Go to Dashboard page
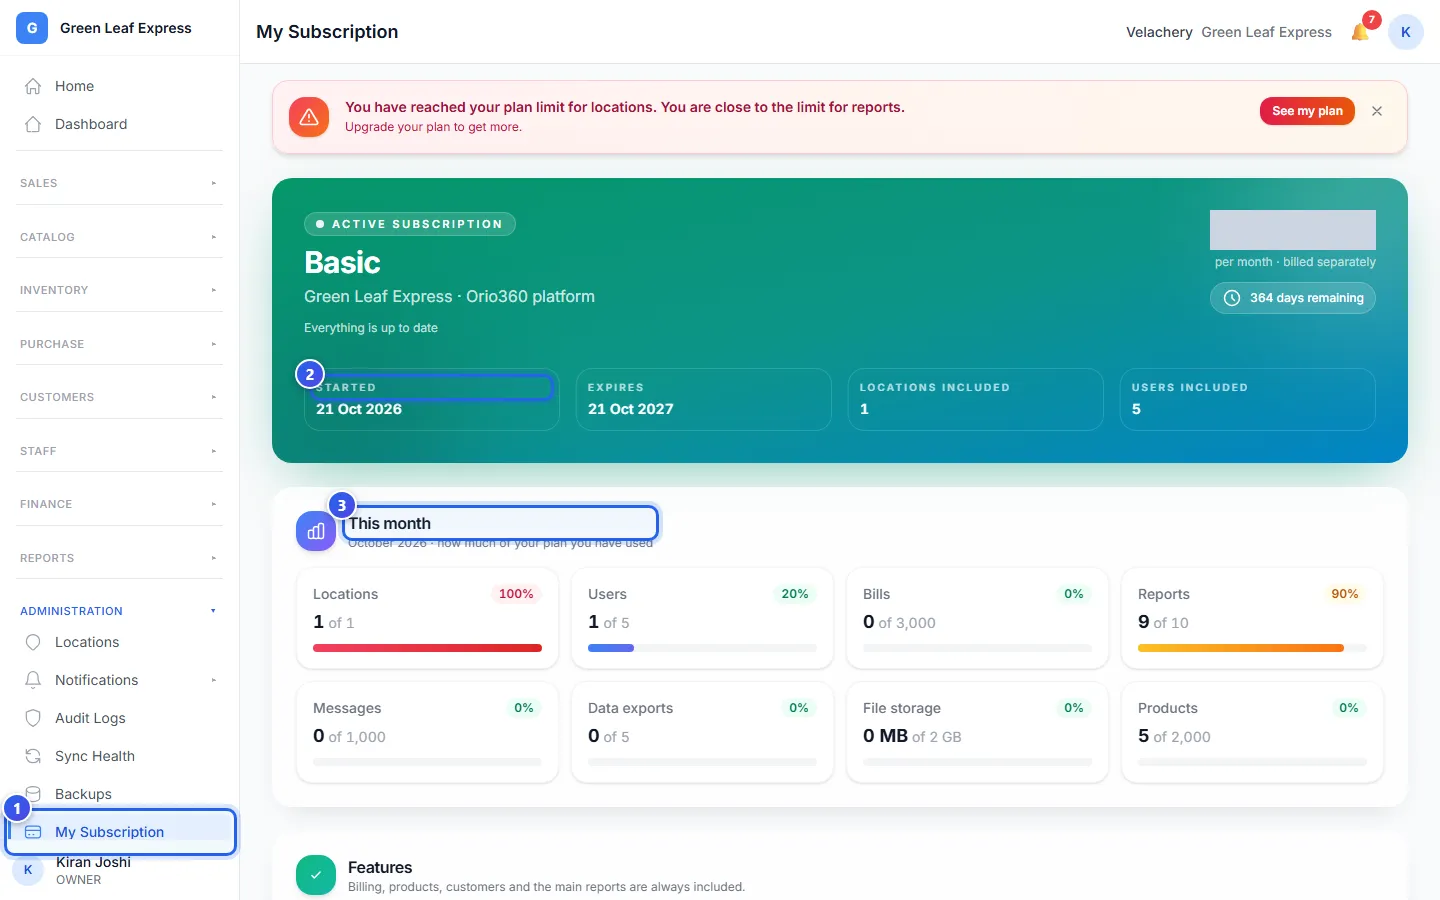Screen dimensions: 1440x900 pos(119,124)
